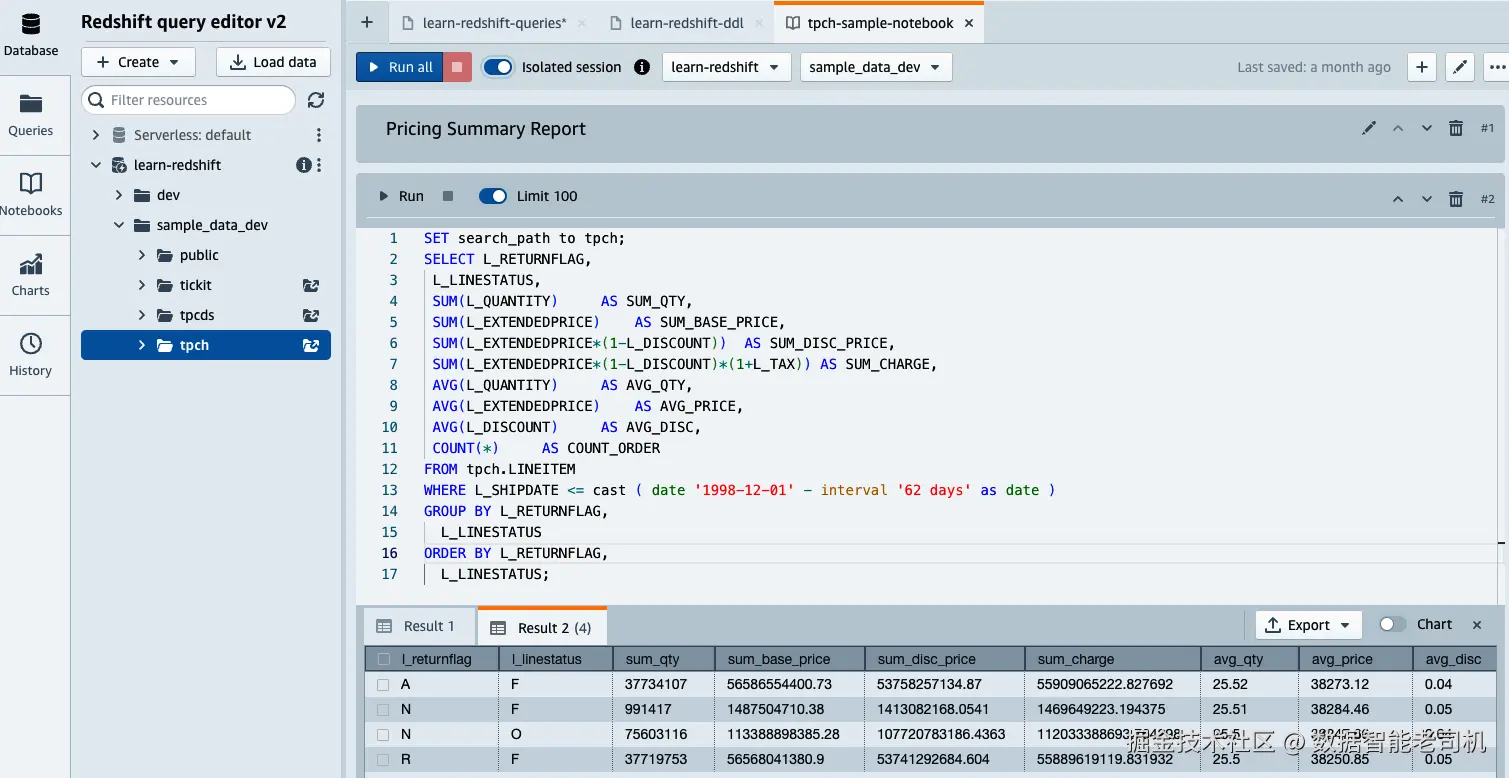Open the Queries sidebar panel
The image size is (1509, 778).
click(31, 115)
